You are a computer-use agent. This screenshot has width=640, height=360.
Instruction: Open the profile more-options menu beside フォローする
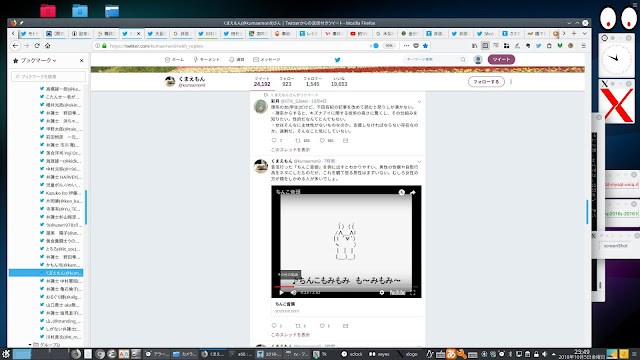click(x=511, y=82)
